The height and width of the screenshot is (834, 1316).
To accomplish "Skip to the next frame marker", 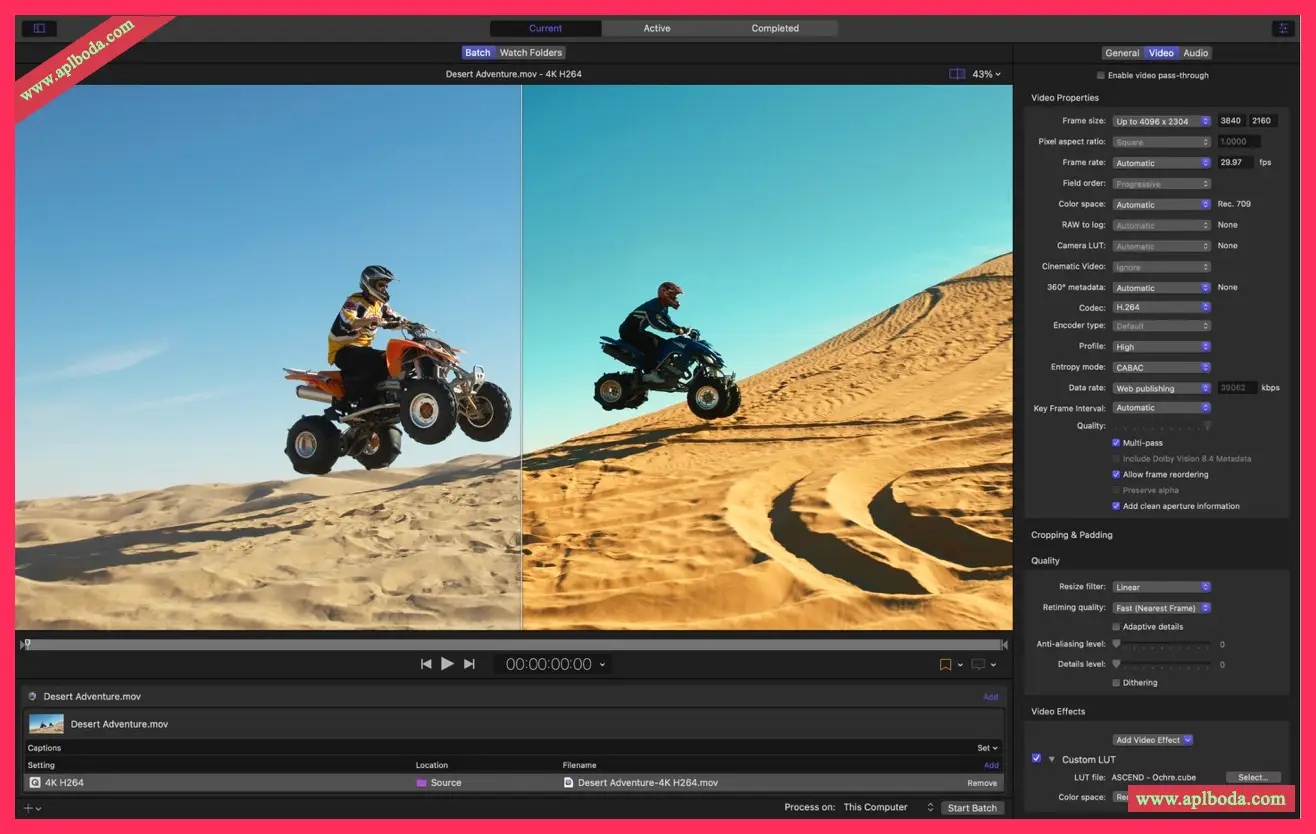I will (x=469, y=664).
